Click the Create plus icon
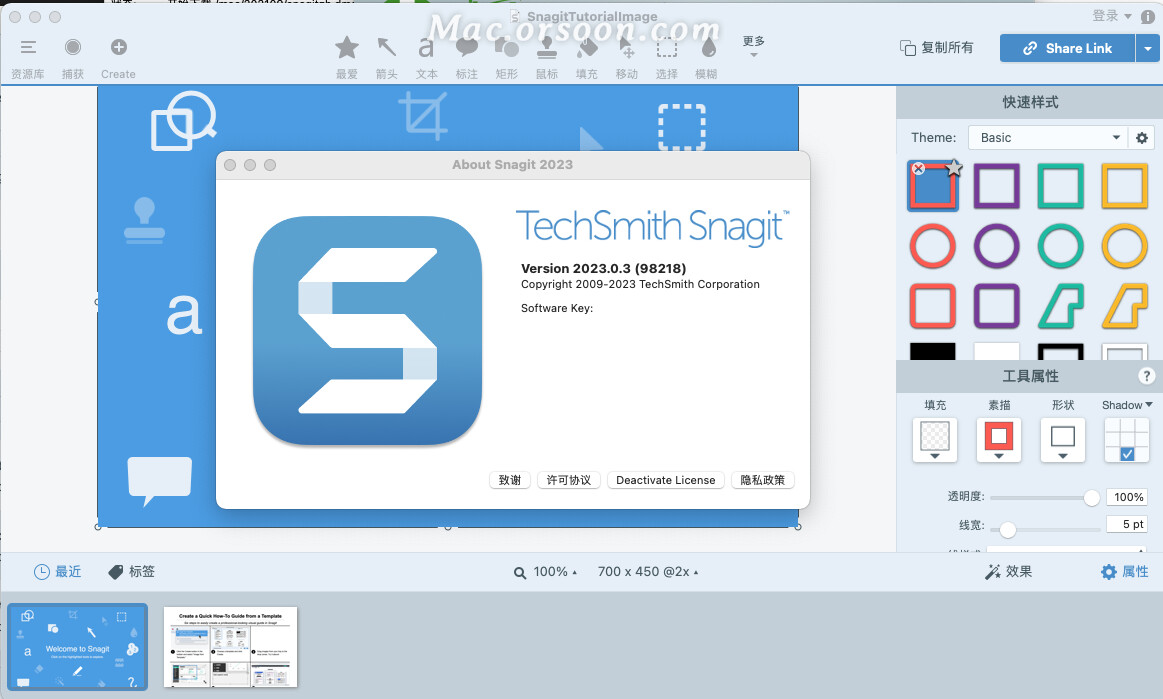1163x699 pixels. click(119, 47)
